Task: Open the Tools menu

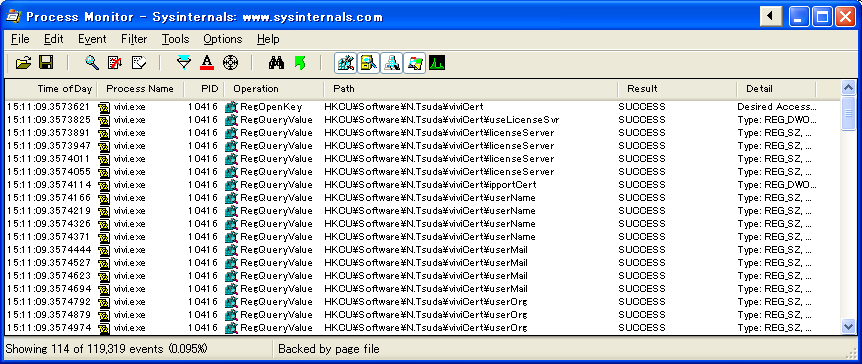Action: point(175,39)
